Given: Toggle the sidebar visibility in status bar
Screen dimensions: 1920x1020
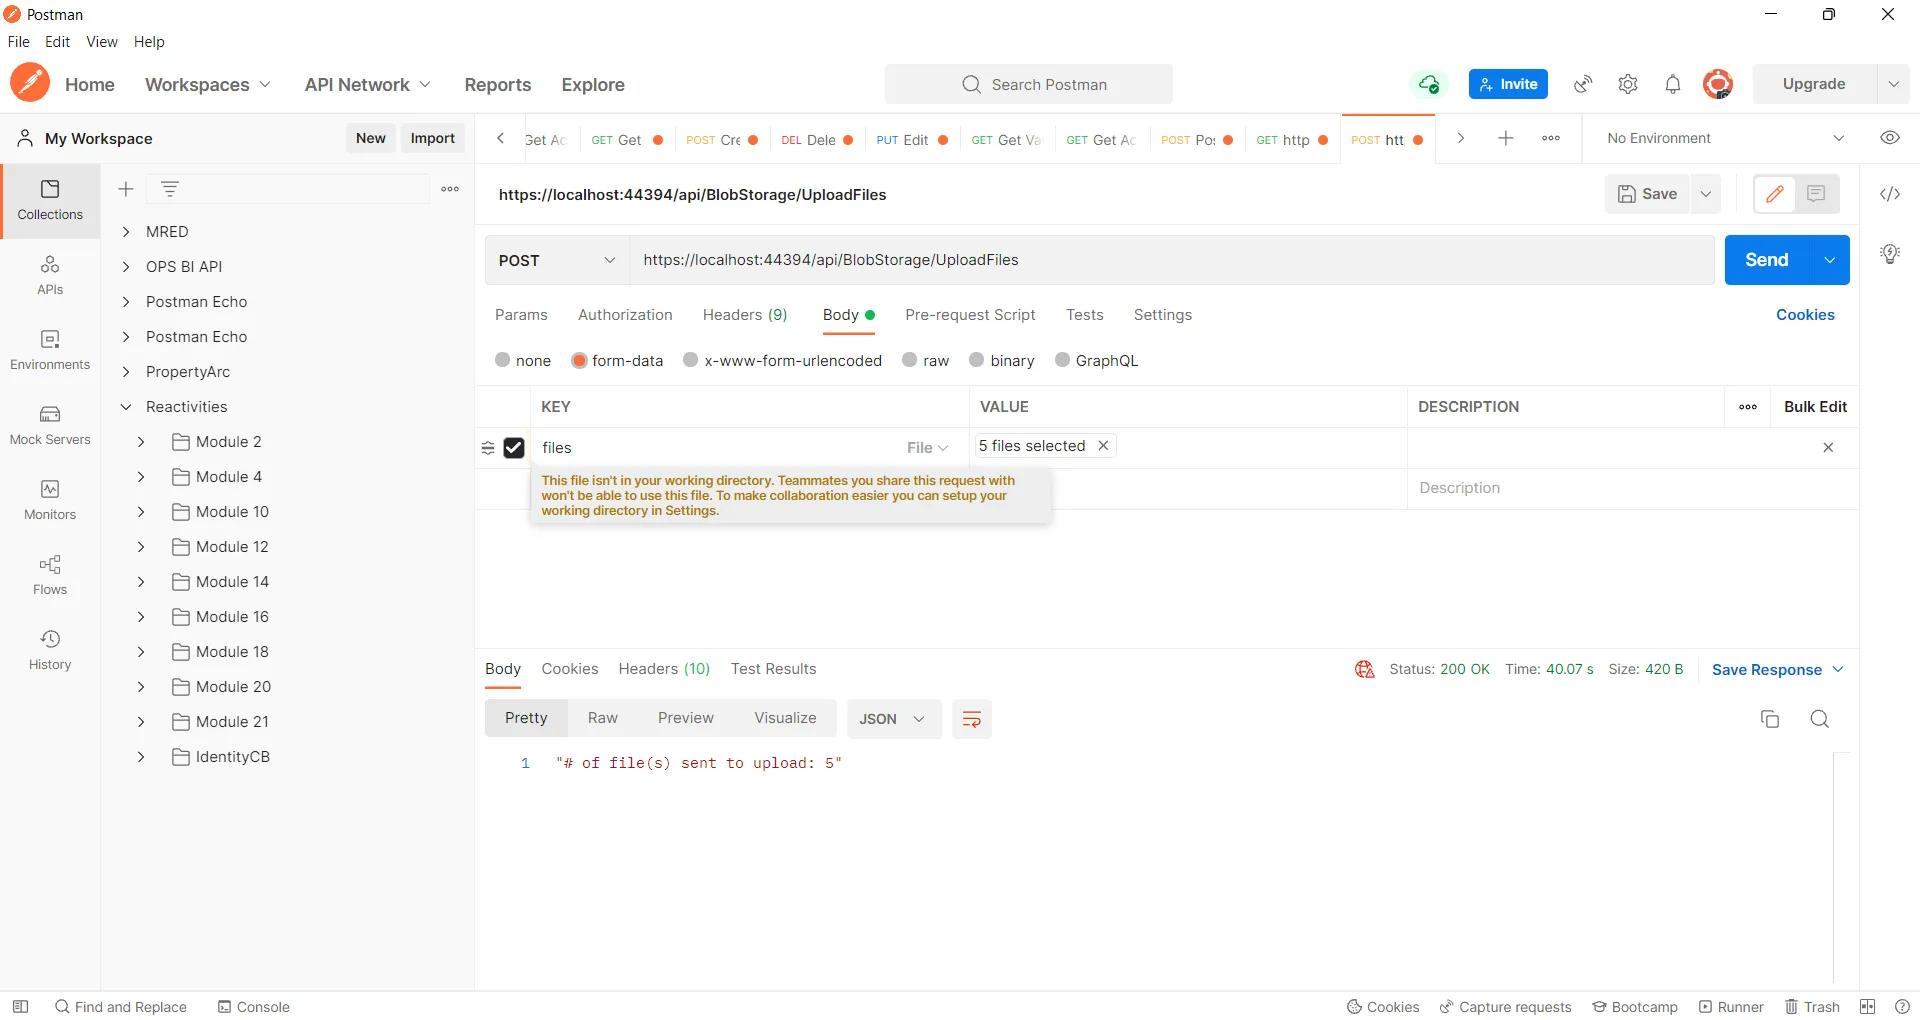Looking at the screenshot, I should [x=20, y=1007].
